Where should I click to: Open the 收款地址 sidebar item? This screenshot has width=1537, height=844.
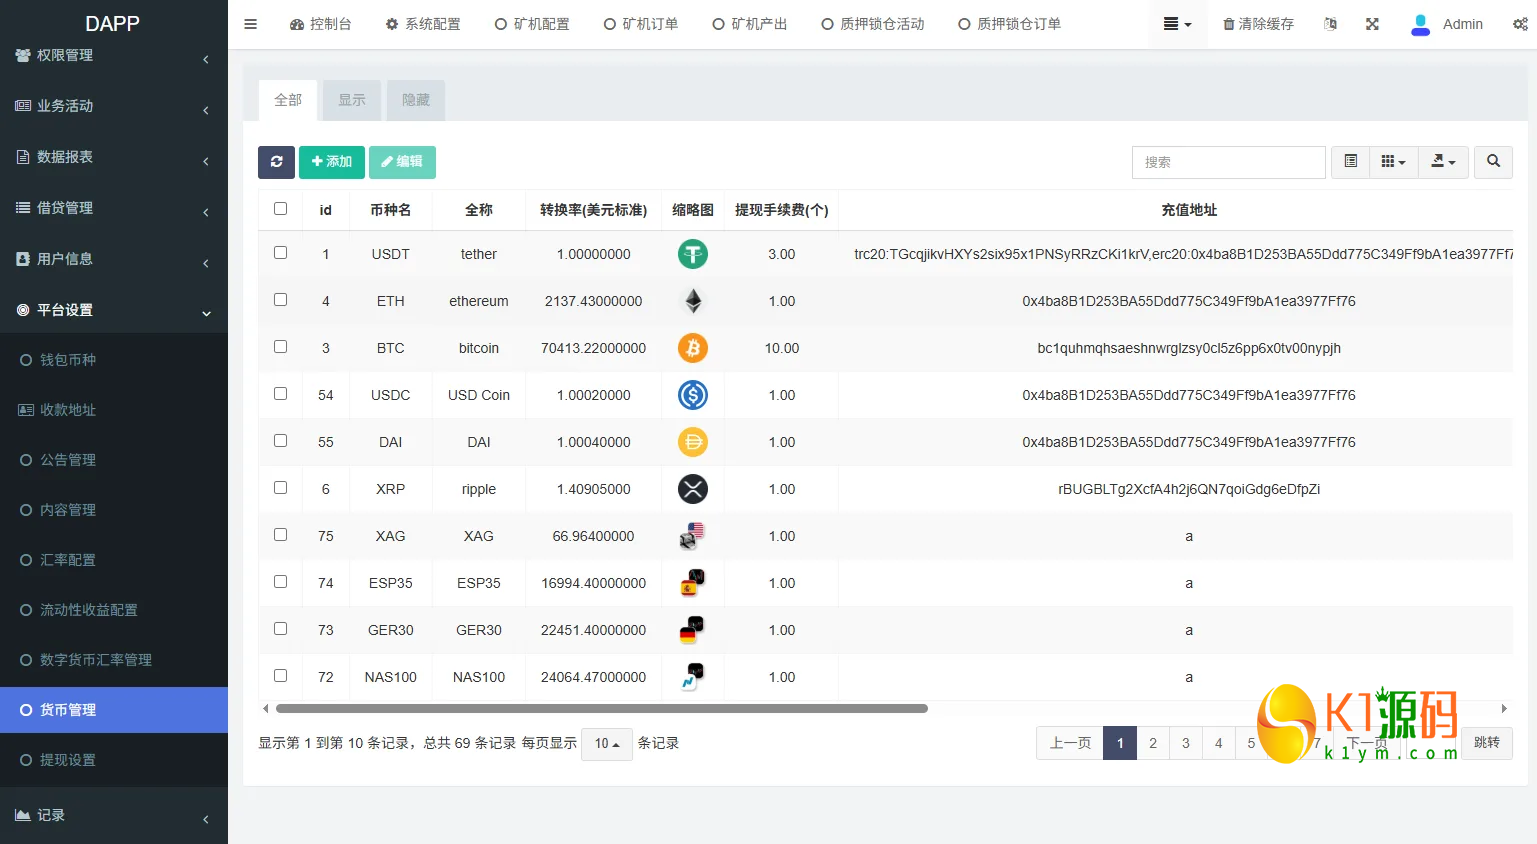tap(114, 410)
